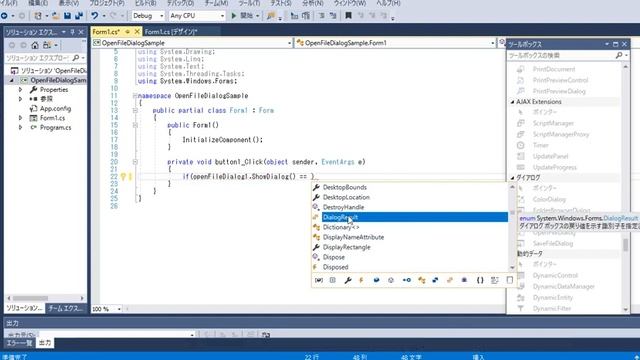Image resolution: width=640 pixels, height=360 pixels.
Task: Select Dispose in the IntelliSense list
Action: pos(410,257)
